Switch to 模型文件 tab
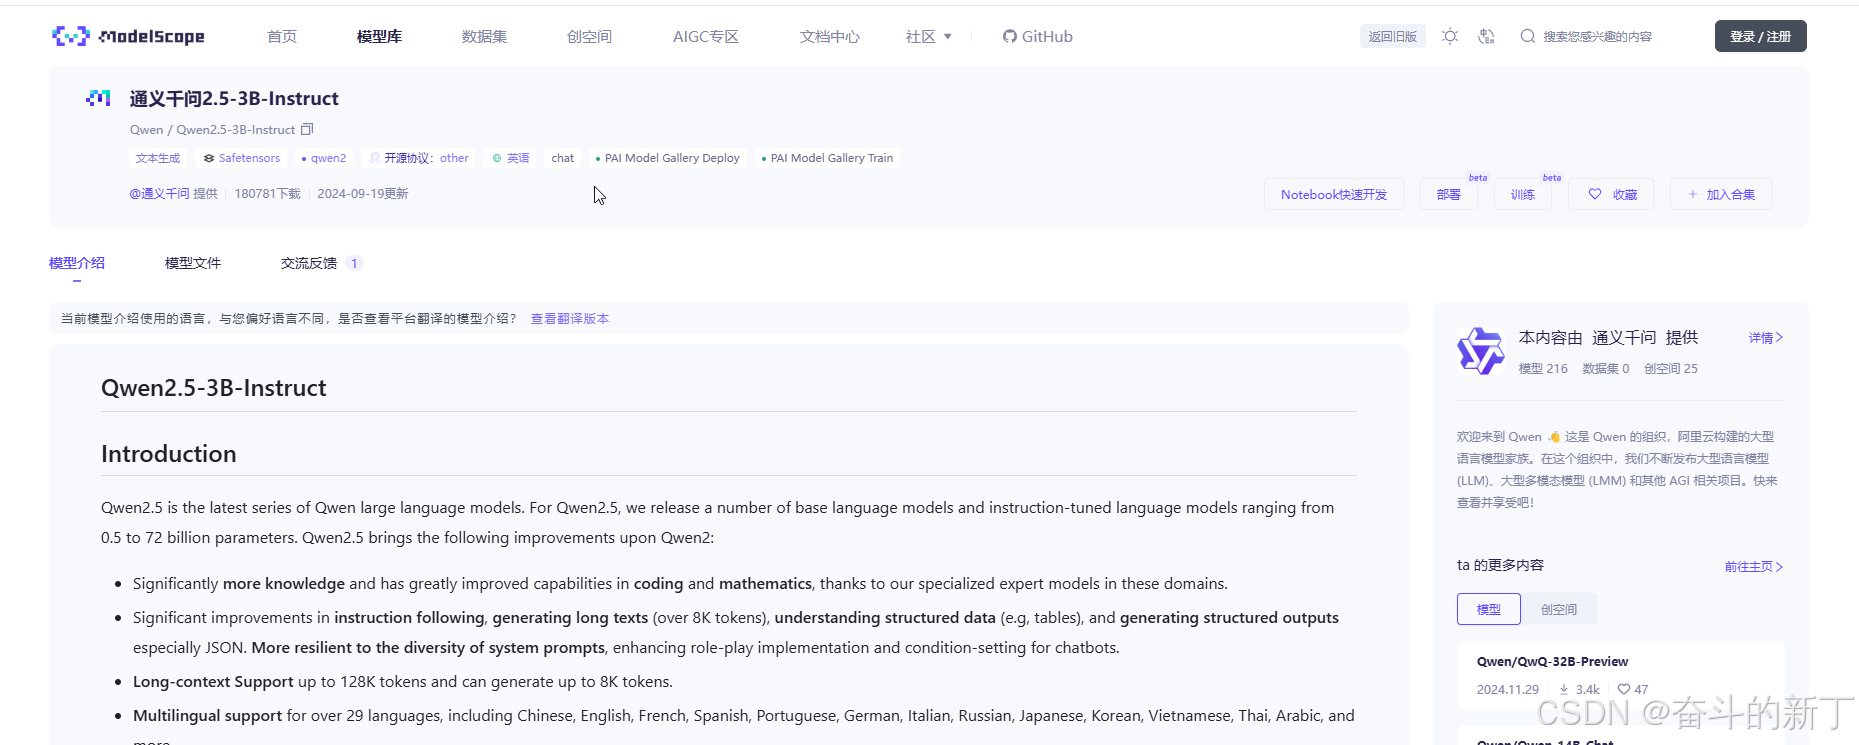Image resolution: width=1859 pixels, height=745 pixels. [193, 263]
